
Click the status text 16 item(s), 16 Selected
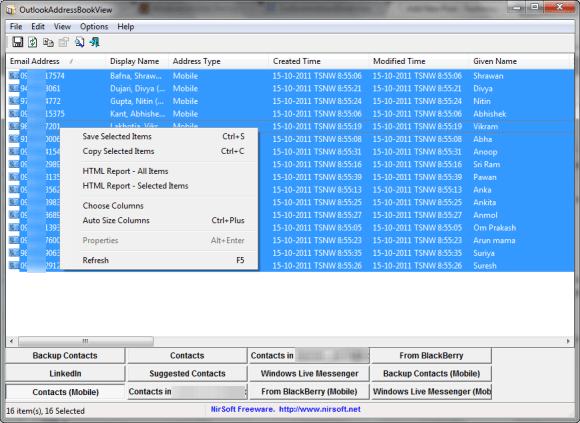point(45,411)
